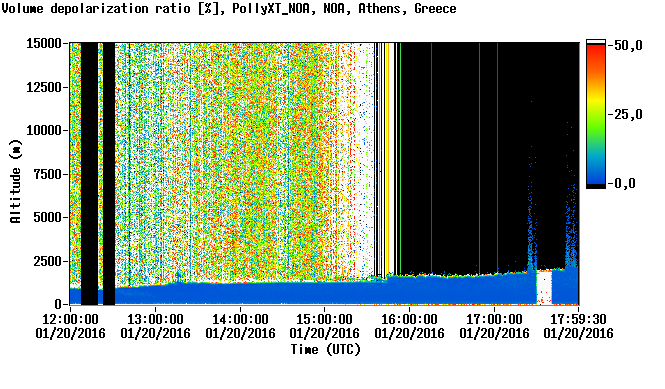Click the Altitude (m) axis title
The height and width of the screenshot is (389, 665).
coord(16,181)
